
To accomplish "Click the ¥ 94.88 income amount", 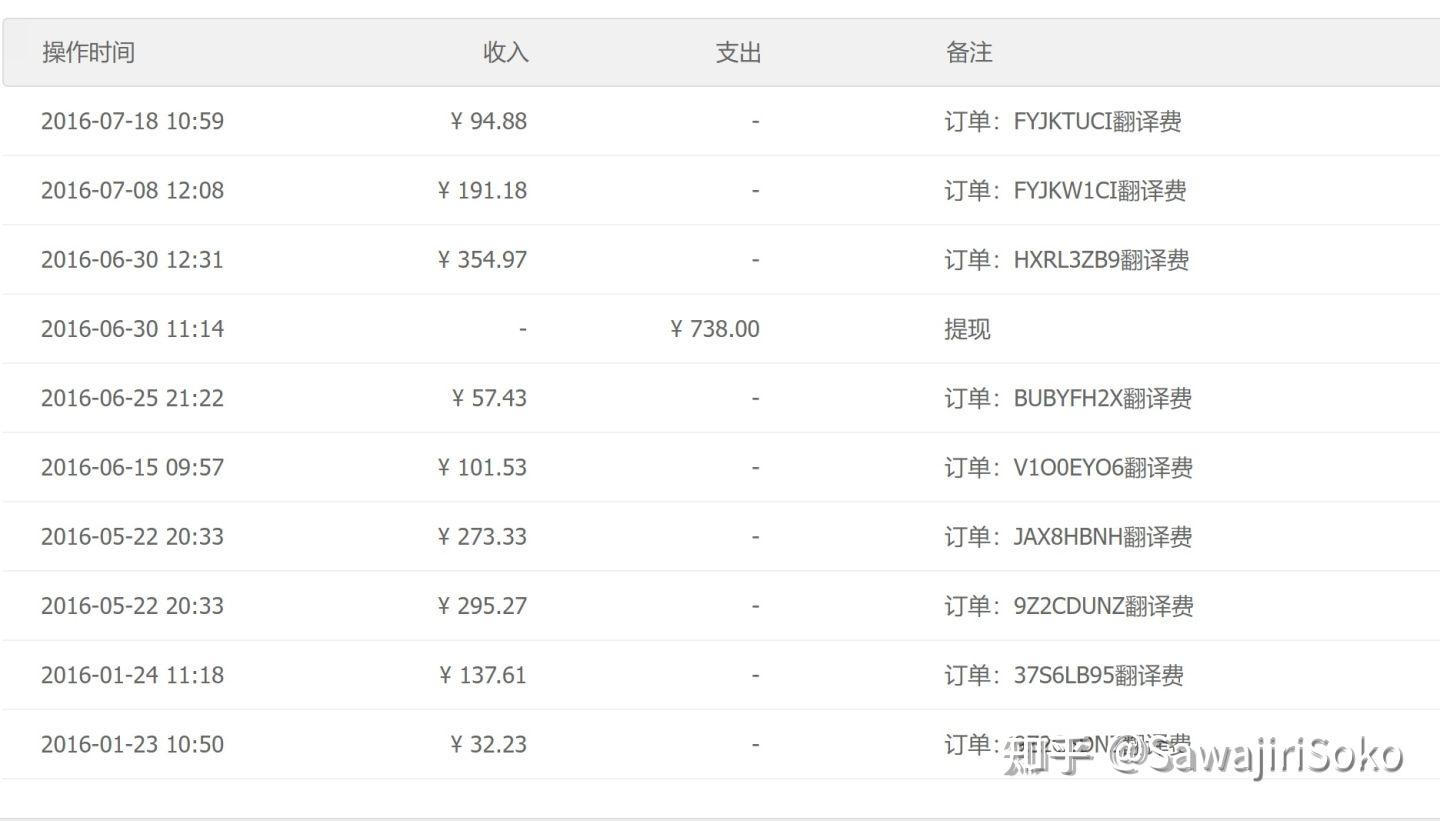I will click(x=489, y=122).
